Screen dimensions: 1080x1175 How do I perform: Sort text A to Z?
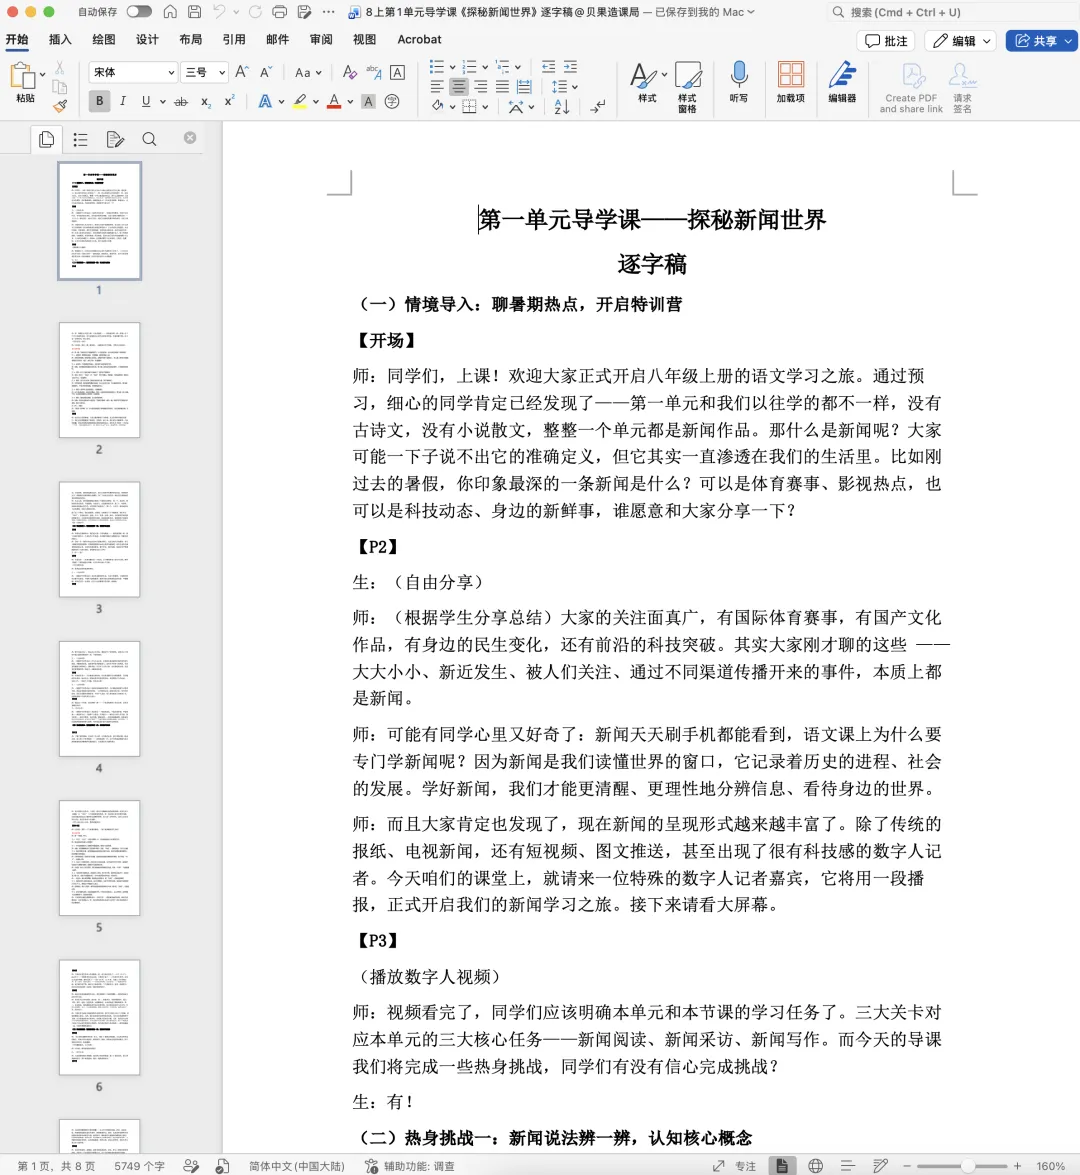(561, 107)
